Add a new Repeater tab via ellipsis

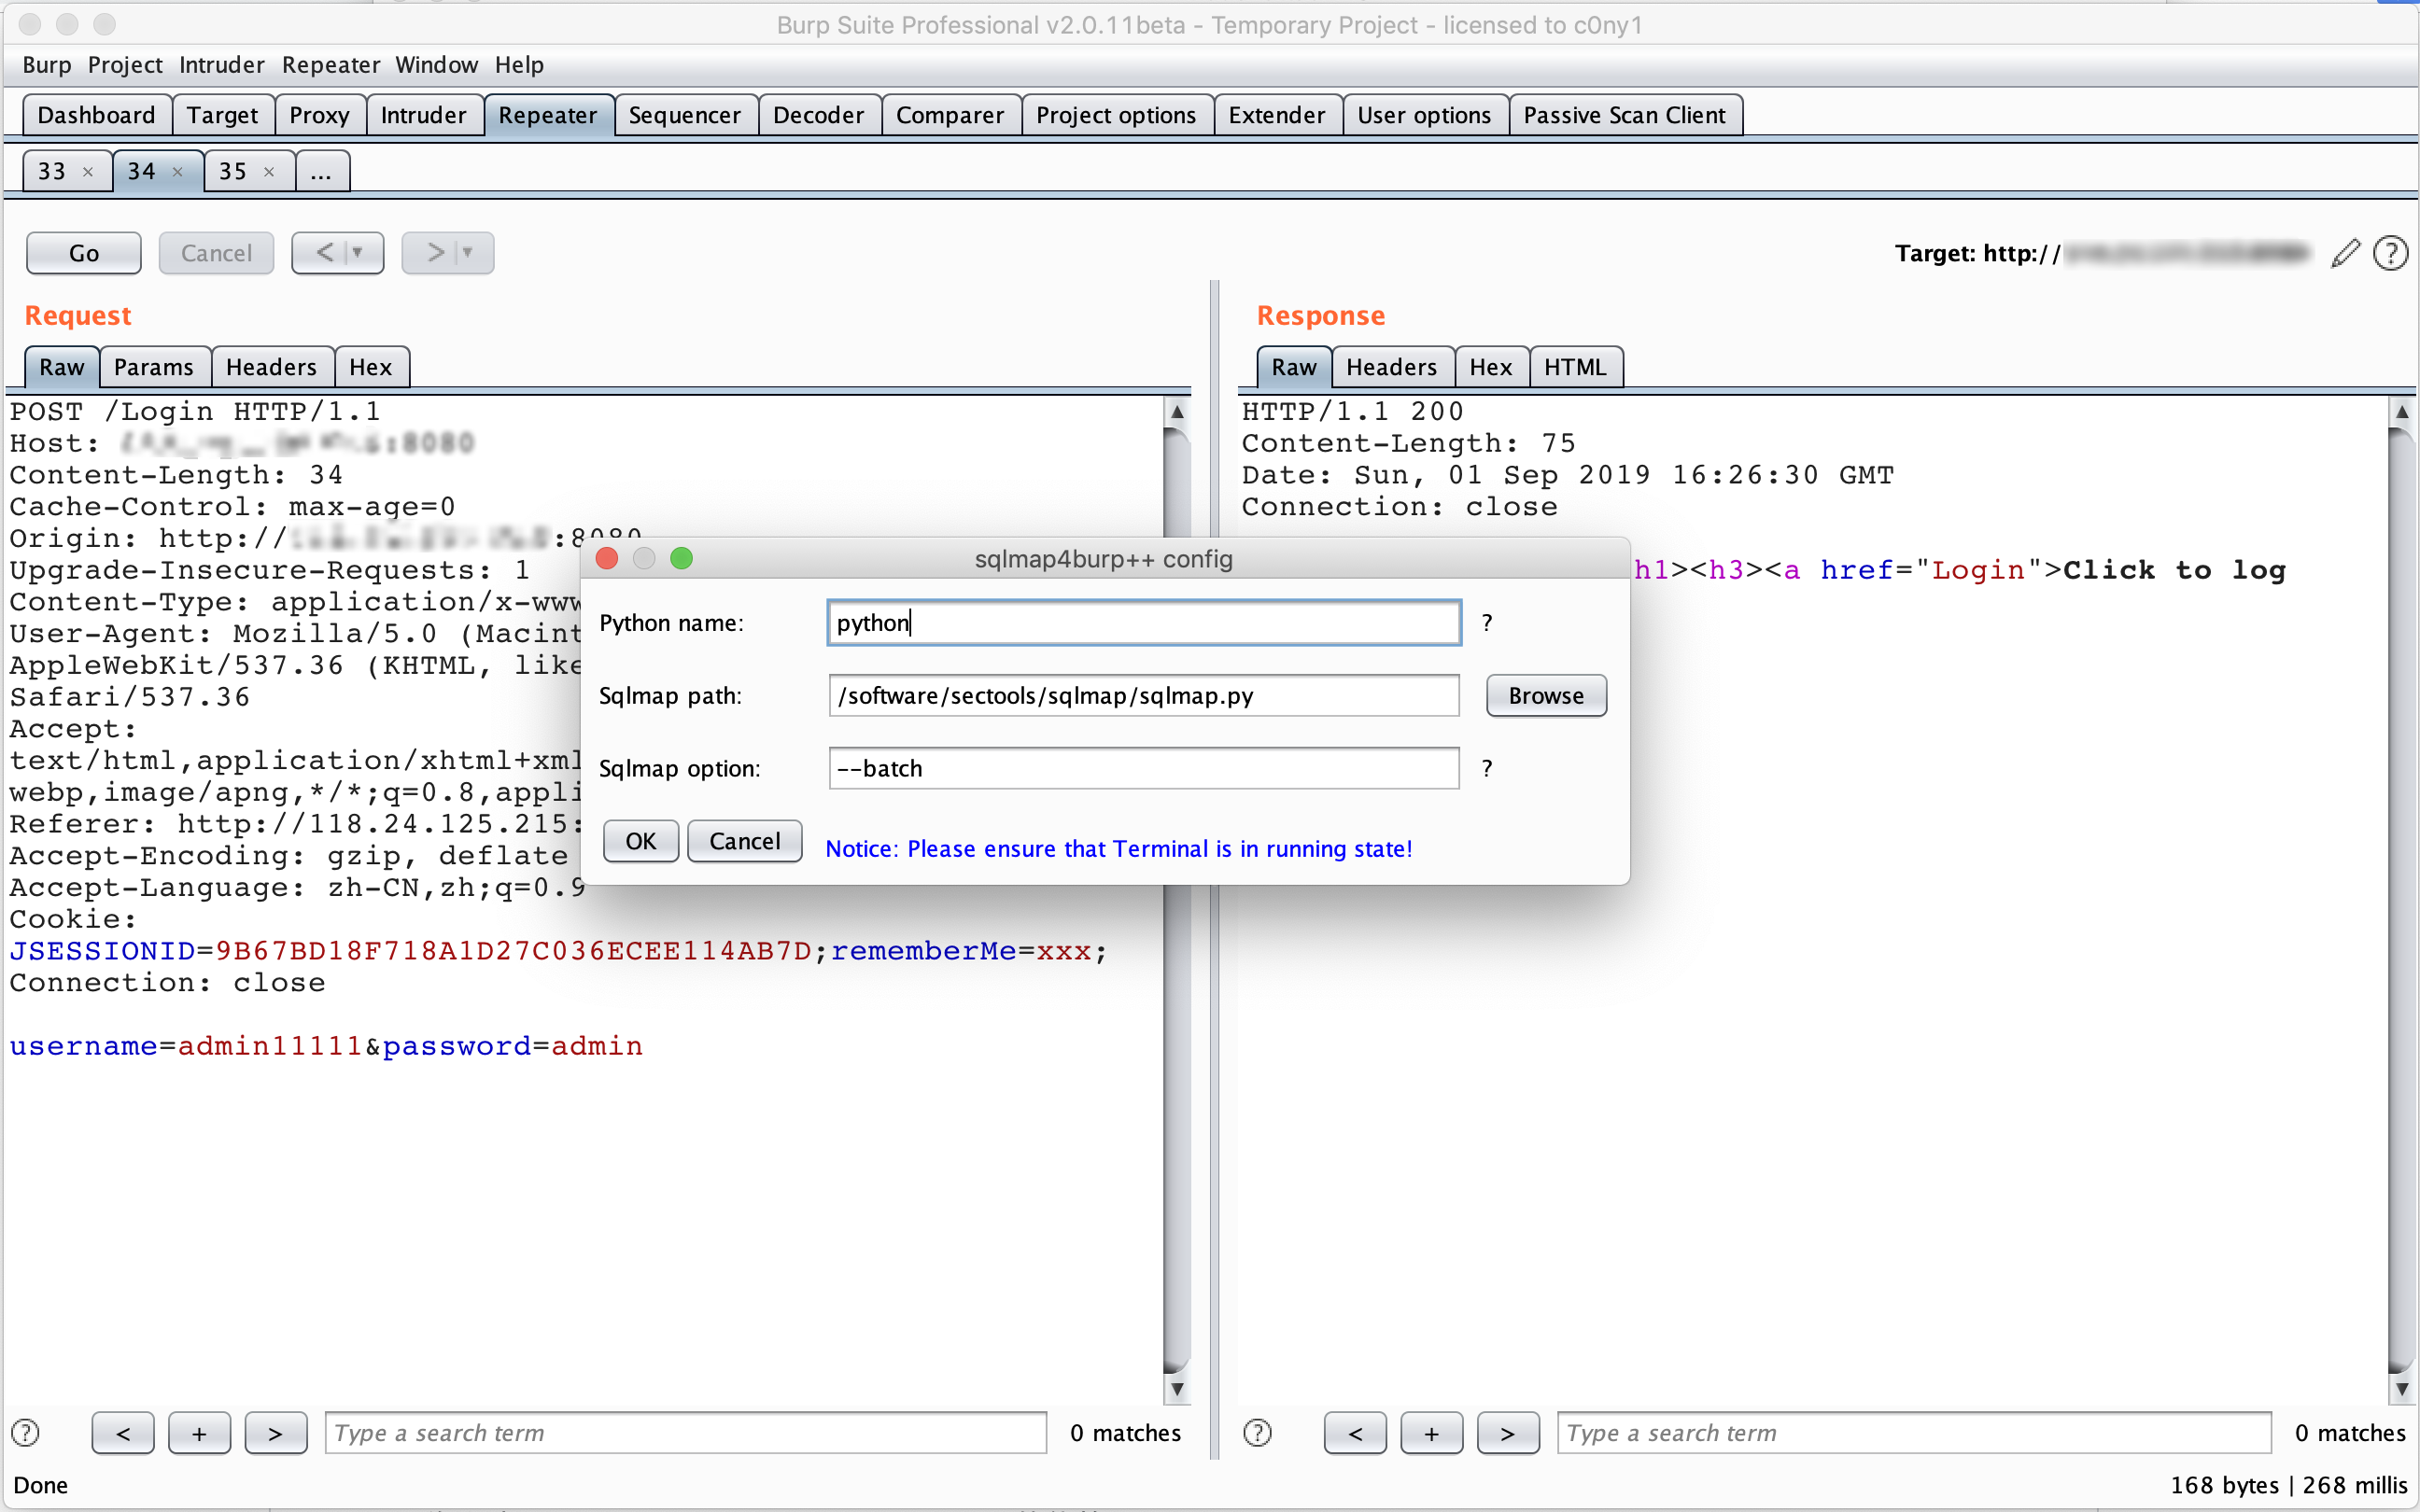click(321, 172)
